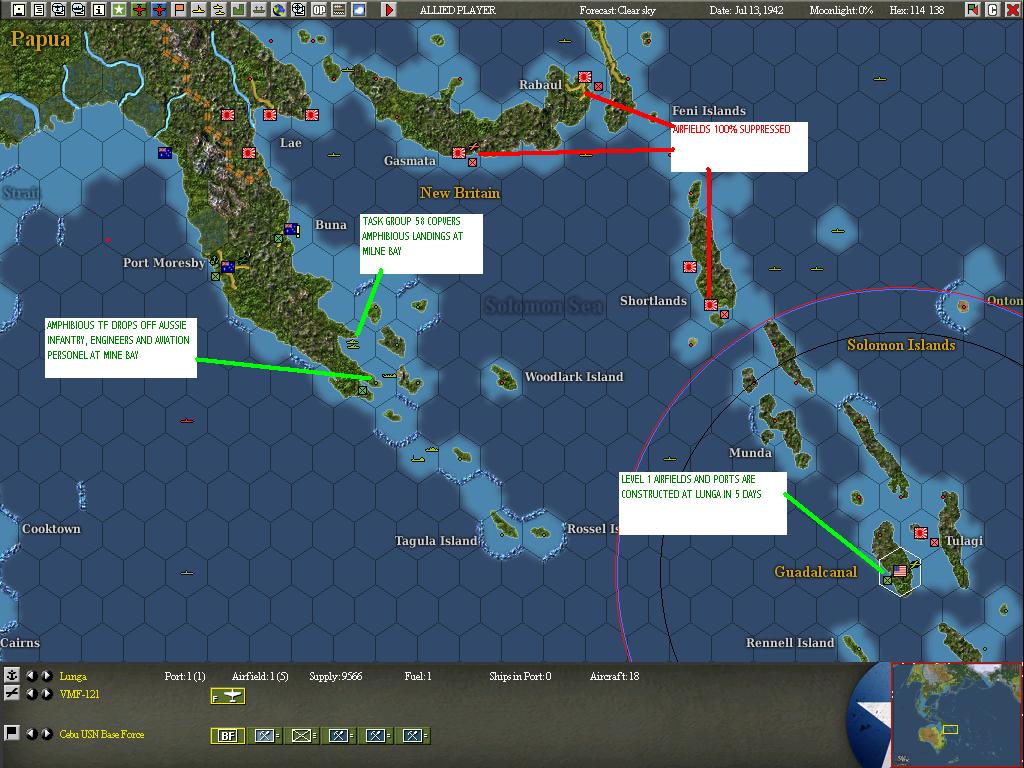
Task: Click Japanese flag at Tulagi
Action: pos(921,533)
